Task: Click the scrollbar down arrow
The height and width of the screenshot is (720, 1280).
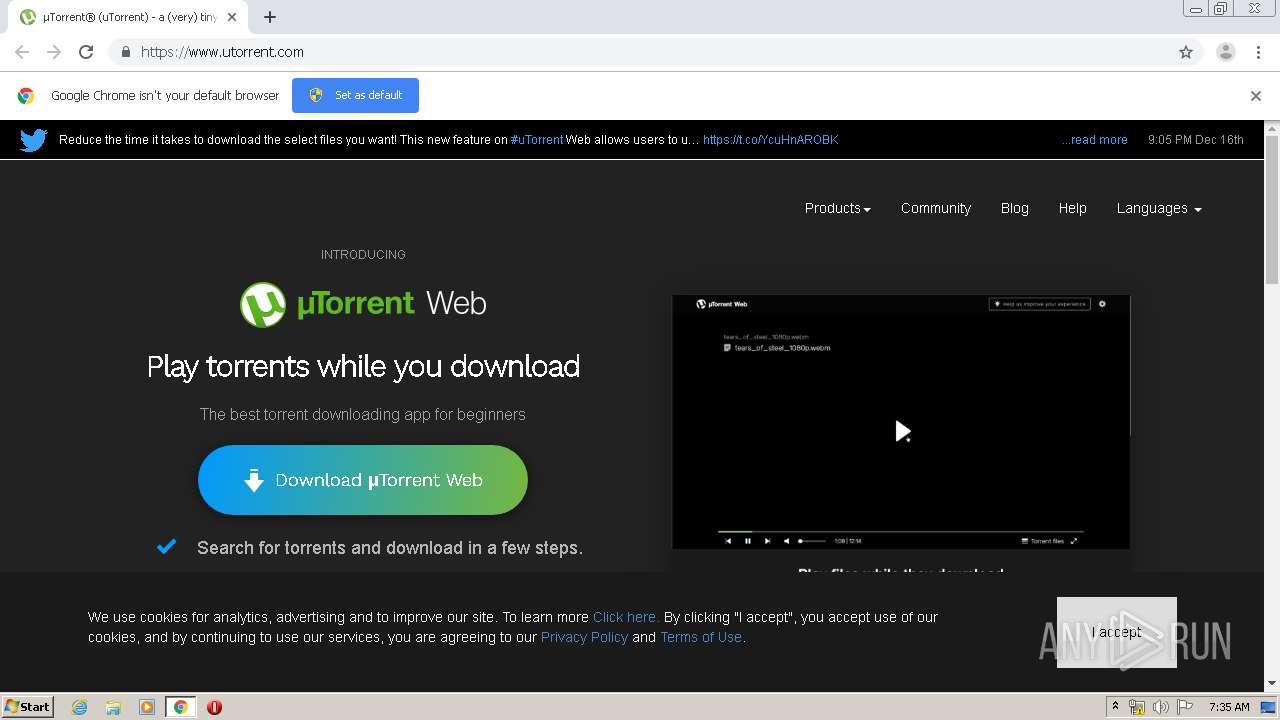Action: click(1272, 684)
